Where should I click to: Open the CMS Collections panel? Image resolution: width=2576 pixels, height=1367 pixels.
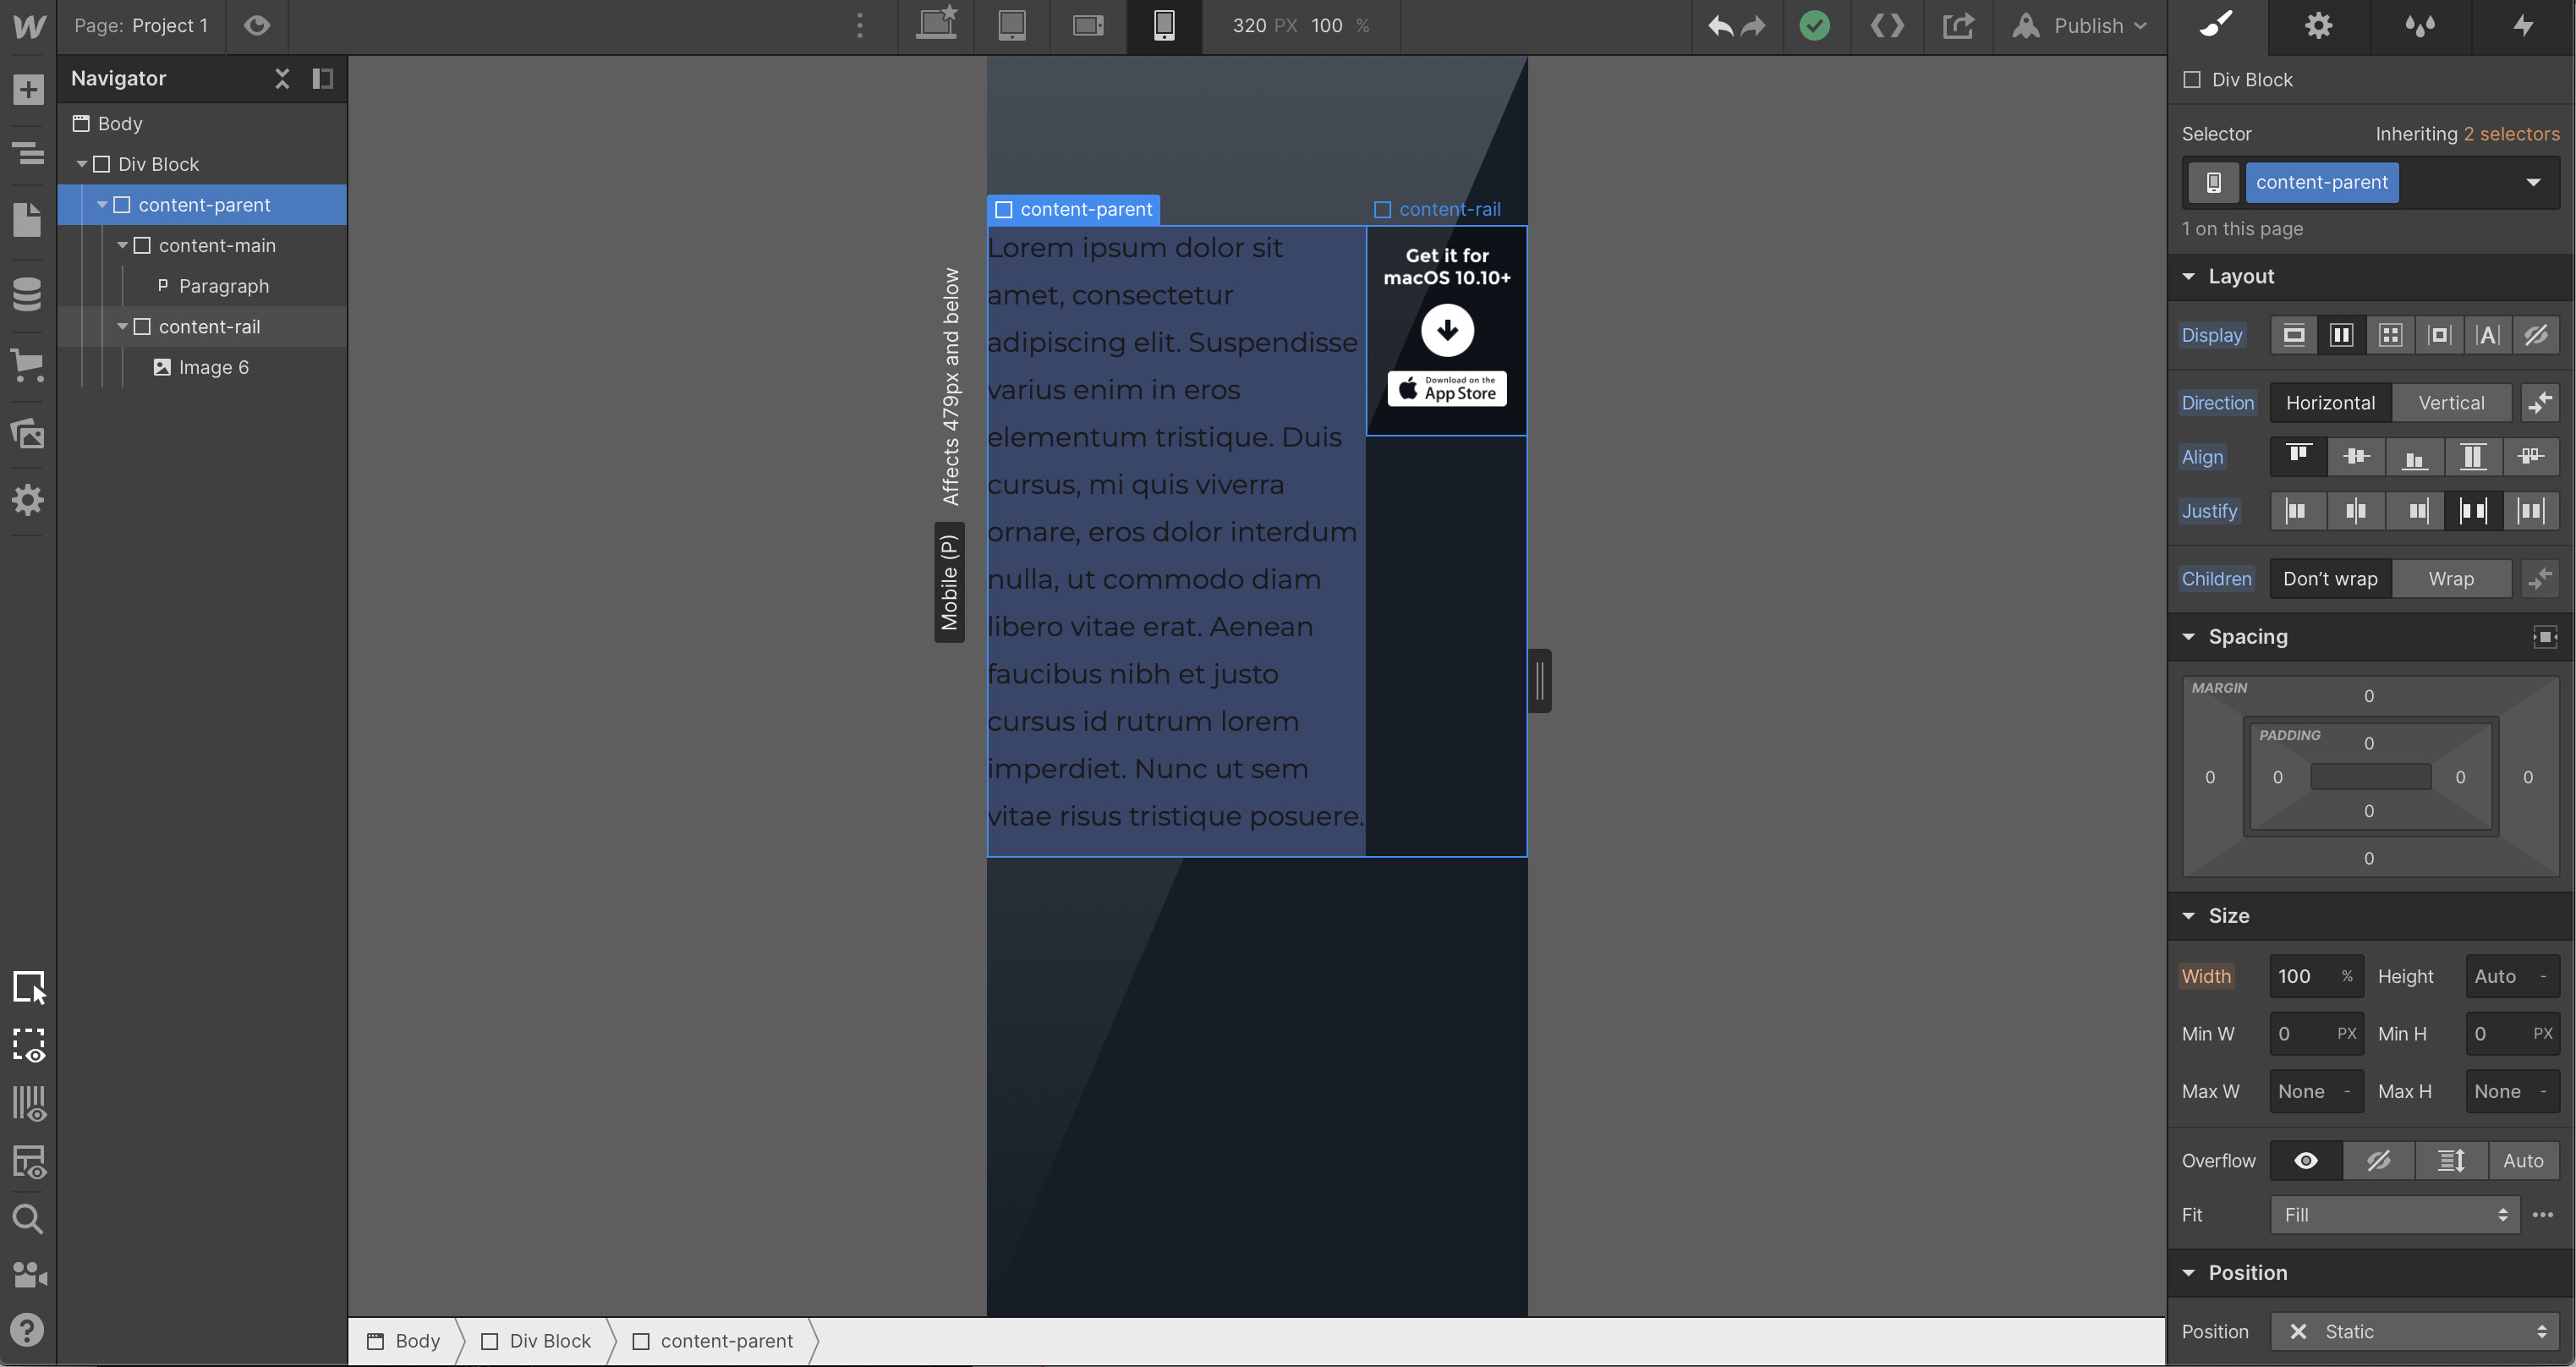[x=28, y=295]
